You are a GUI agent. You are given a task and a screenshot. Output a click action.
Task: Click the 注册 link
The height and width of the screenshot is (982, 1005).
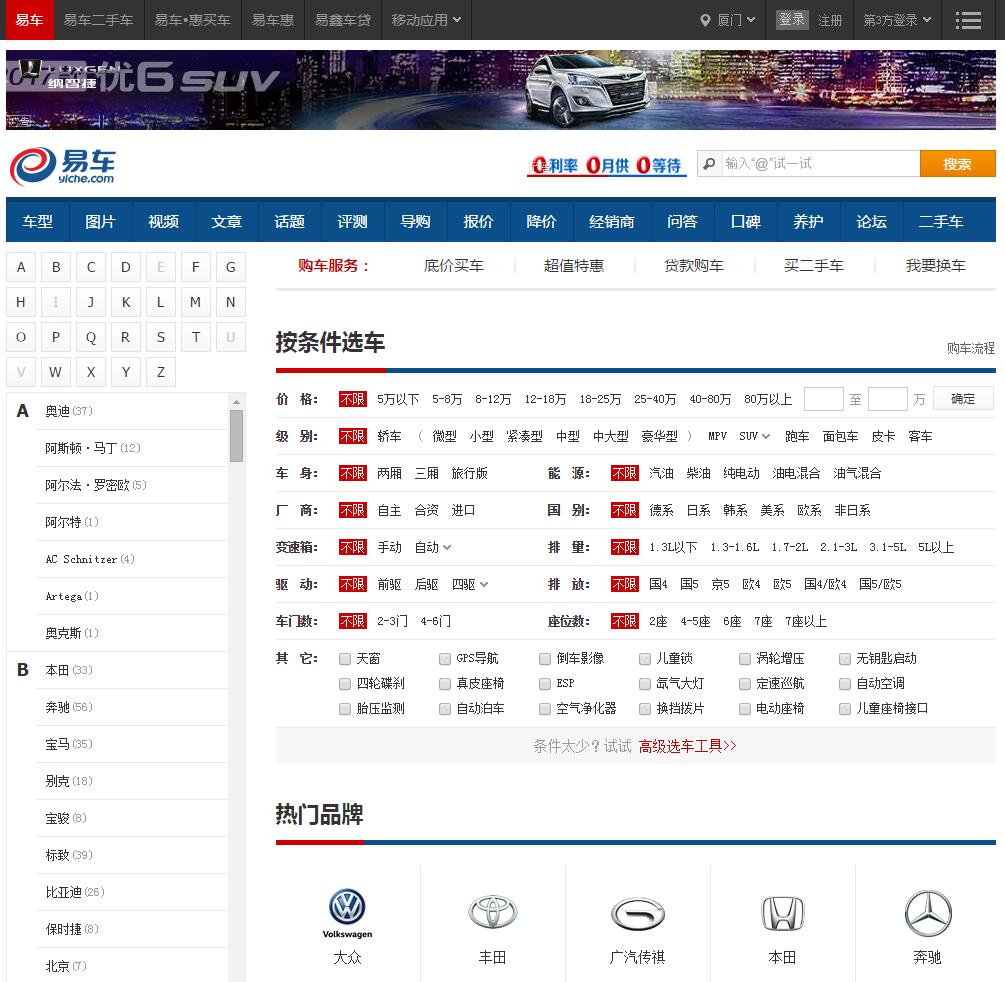(830, 21)
